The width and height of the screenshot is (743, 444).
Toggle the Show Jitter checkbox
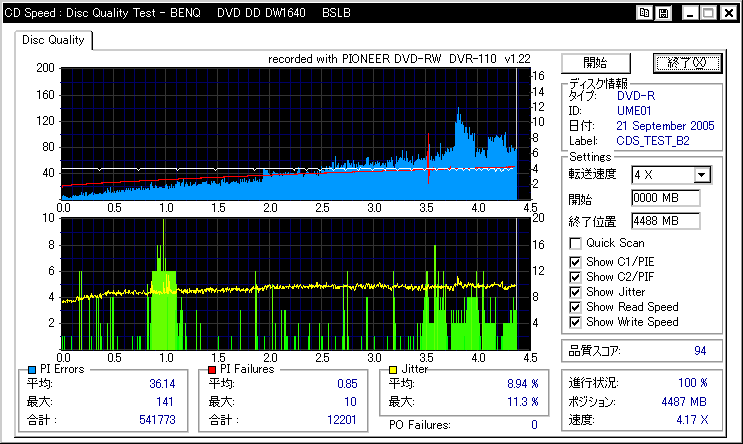pyautogui.click(x=575, y=292)
